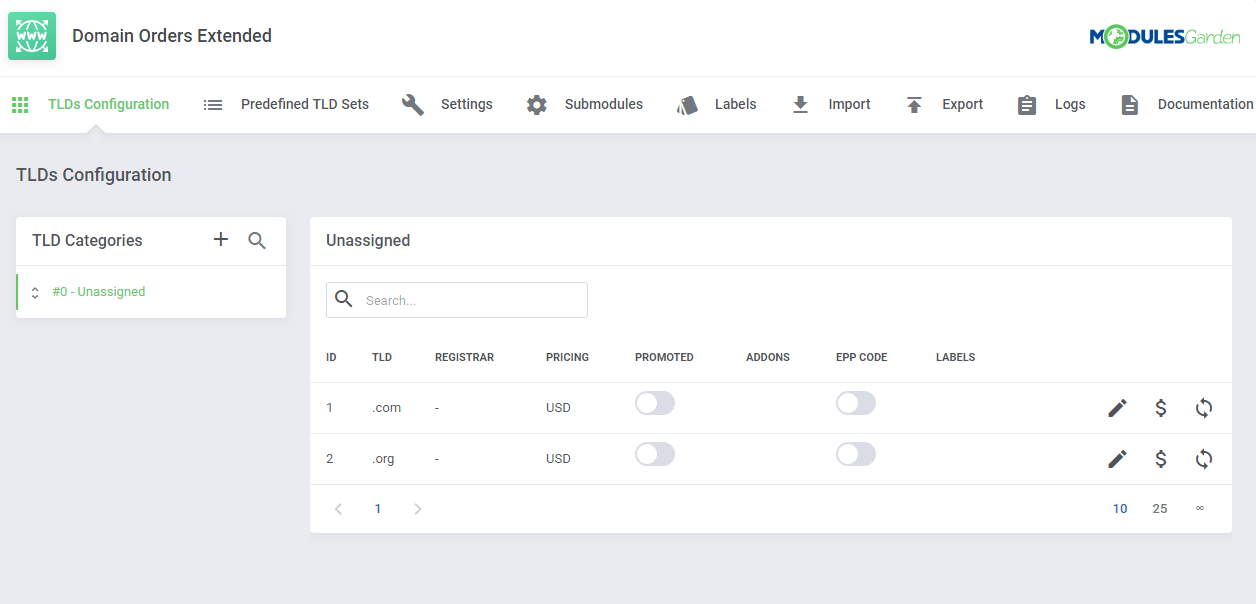Toggle EPP Code switch for .org
The width and height of the screenshot is (1256, 604).
coord(856,454)
